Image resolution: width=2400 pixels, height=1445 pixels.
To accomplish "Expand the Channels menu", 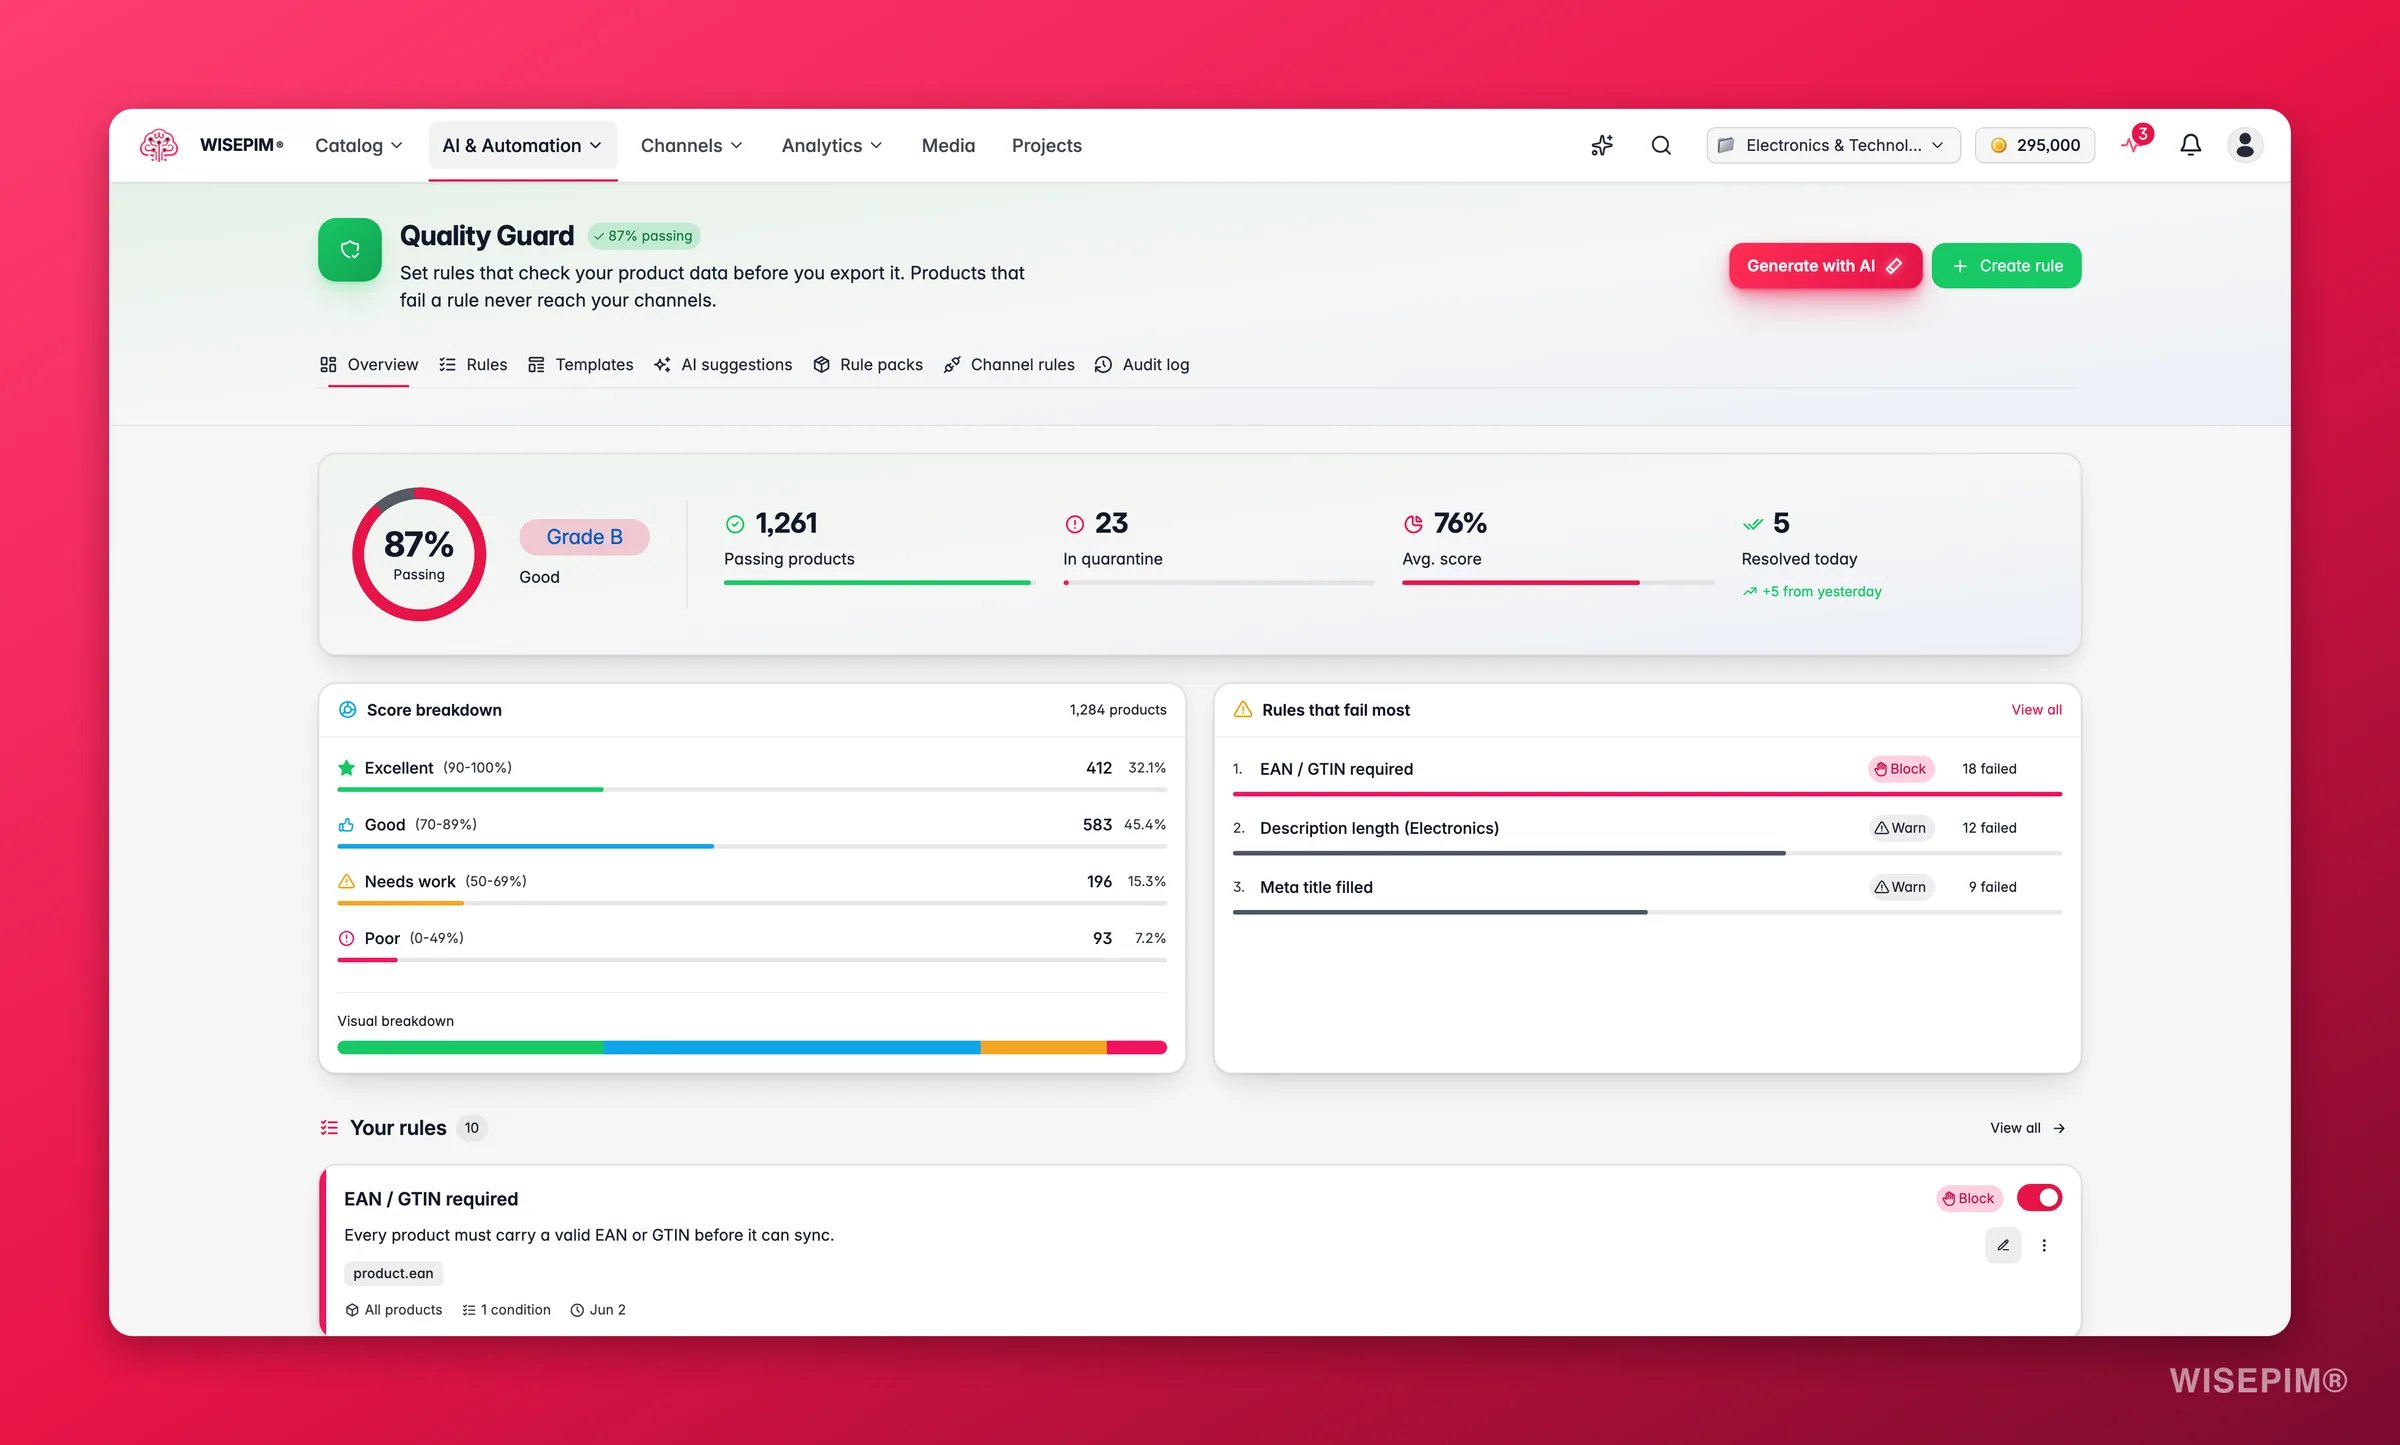I will 691,145.
